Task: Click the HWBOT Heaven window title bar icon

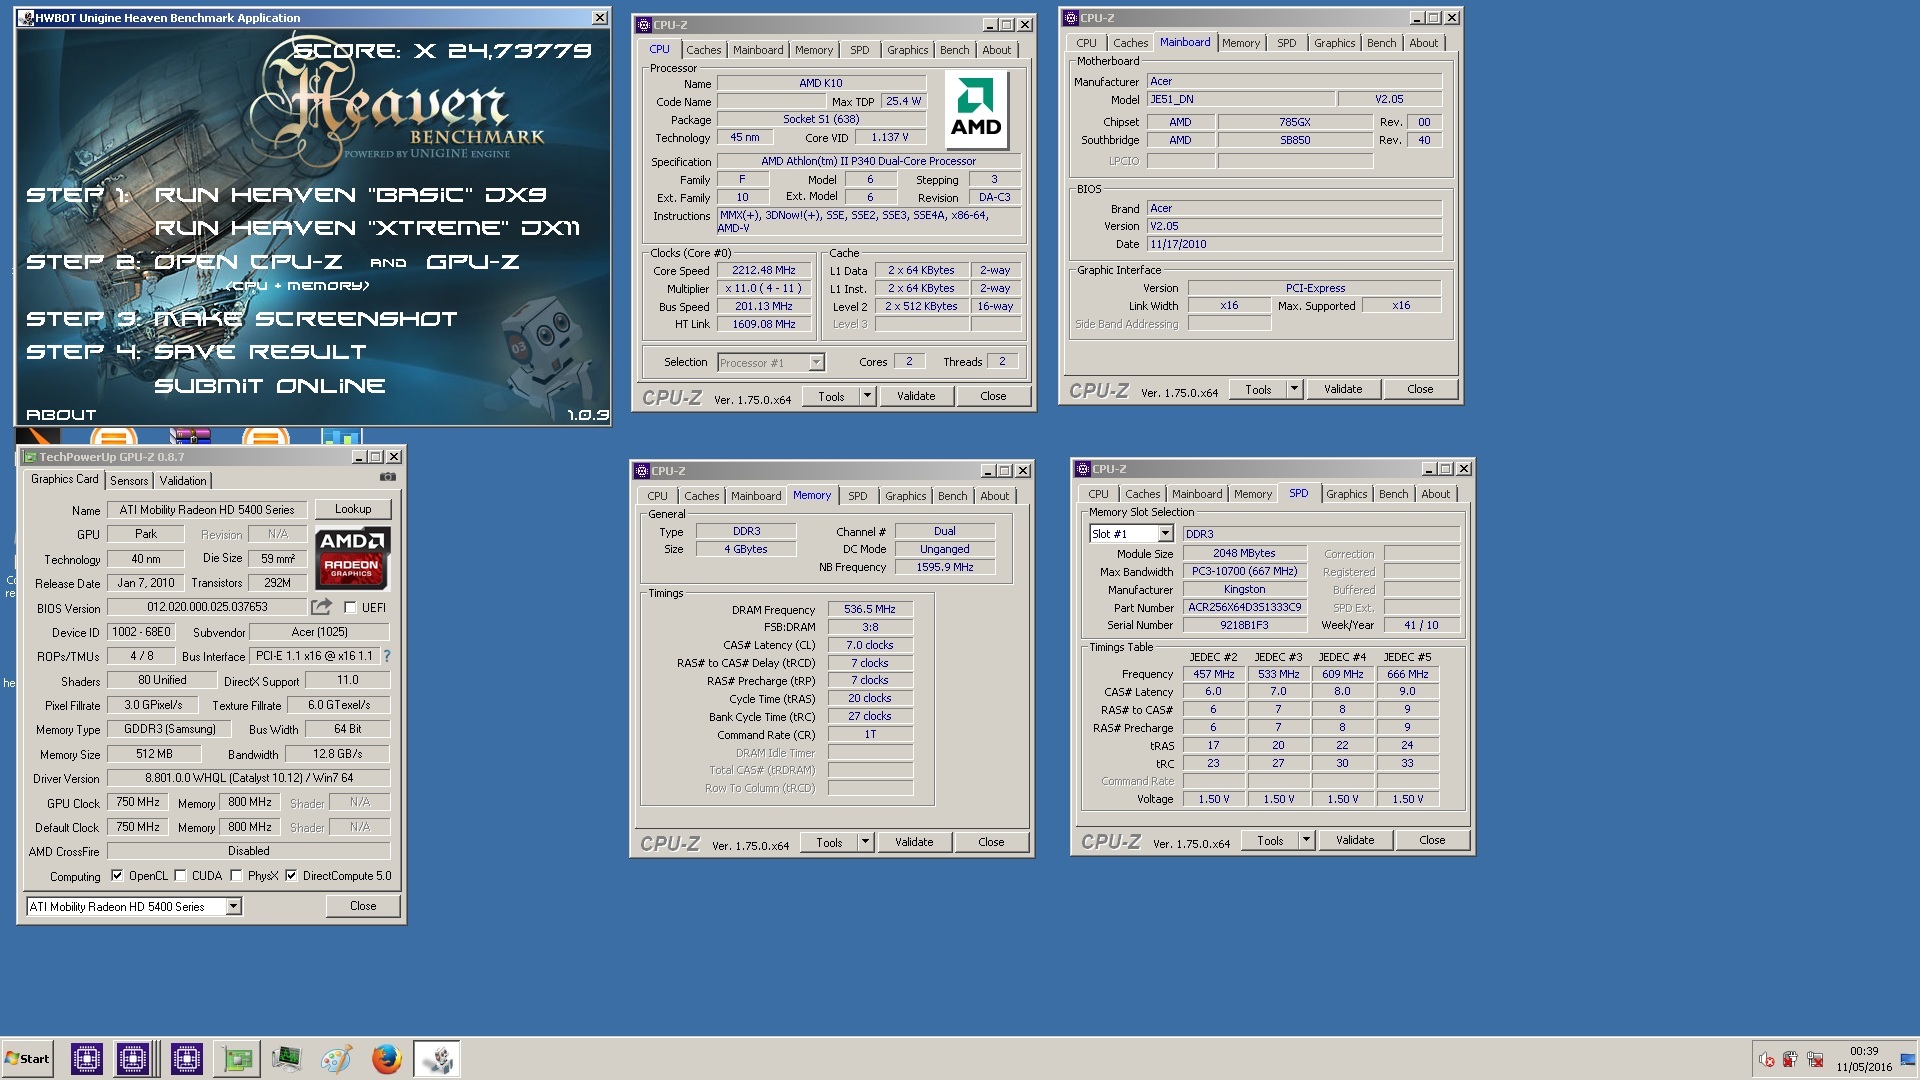Action: click(26, 18)
